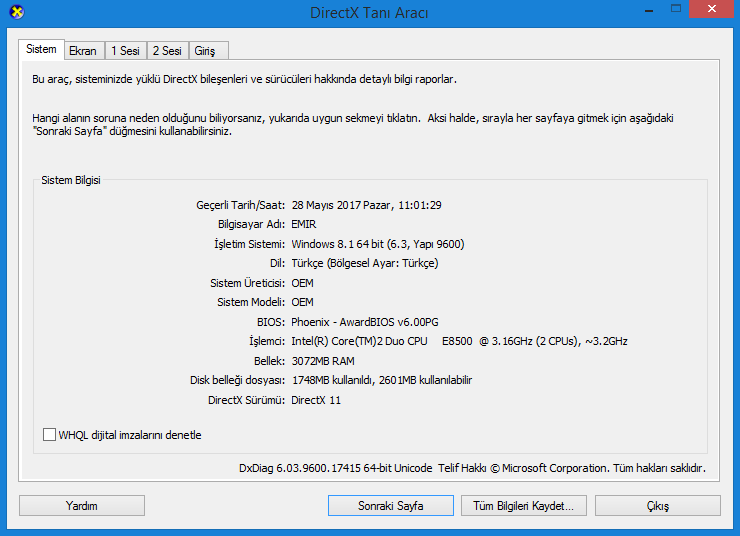Switch to the Ekran tab
This screenshot has height=536, width=740.
tap(83, 50)
